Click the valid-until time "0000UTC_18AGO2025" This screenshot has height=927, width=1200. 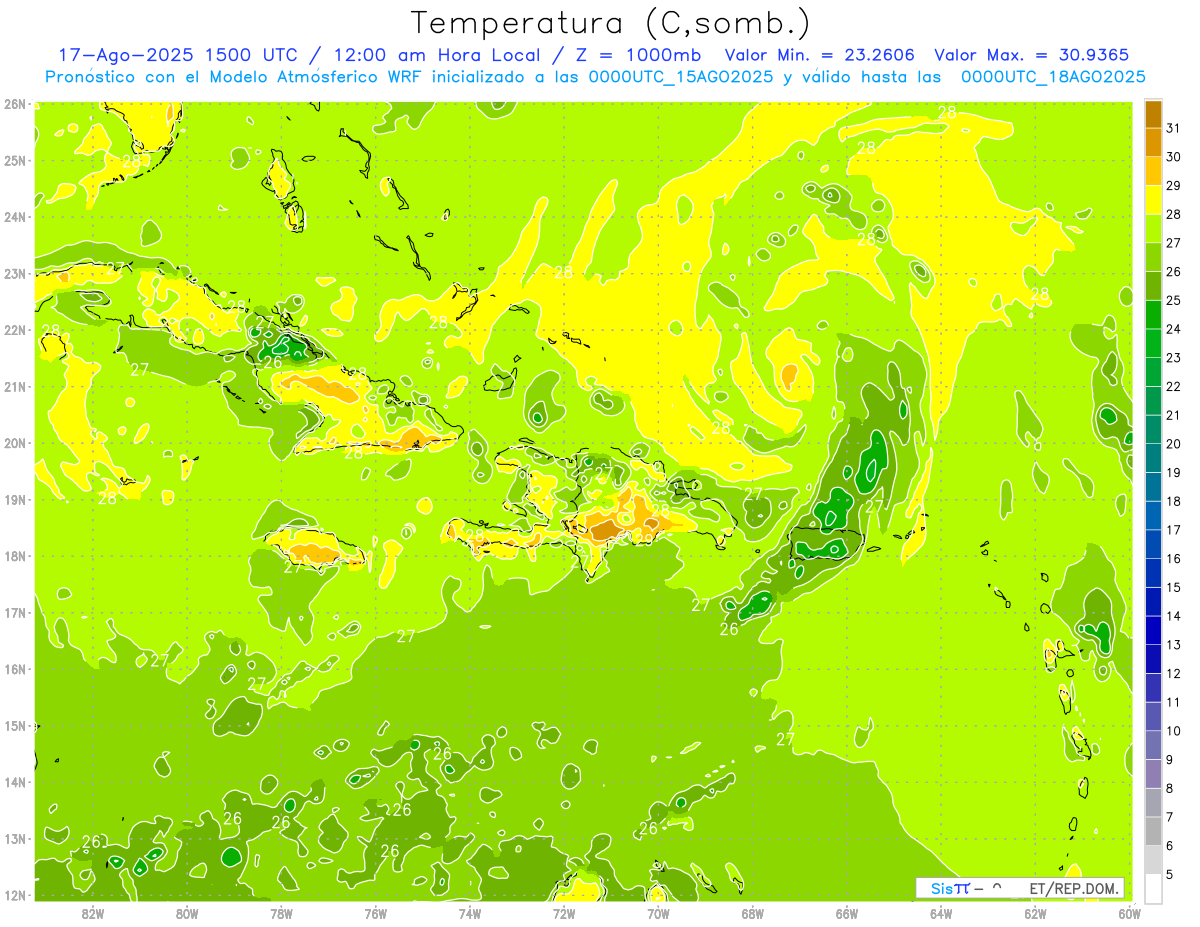tap(1052, 77)
